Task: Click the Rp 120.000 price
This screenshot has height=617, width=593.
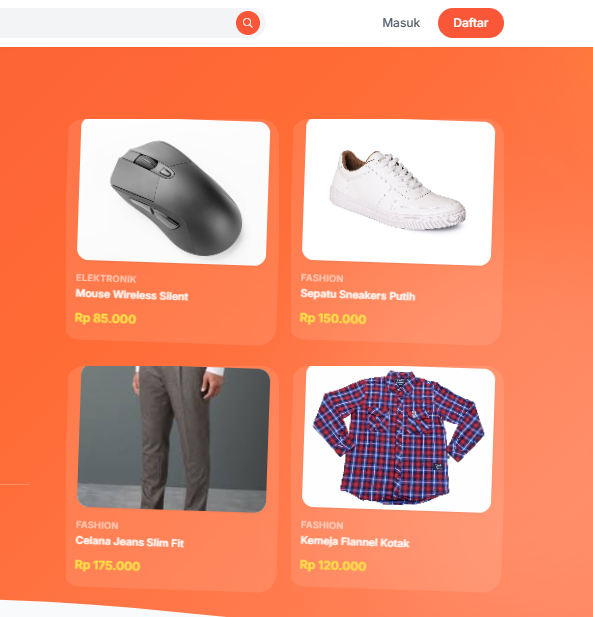Action: (333, 565)
